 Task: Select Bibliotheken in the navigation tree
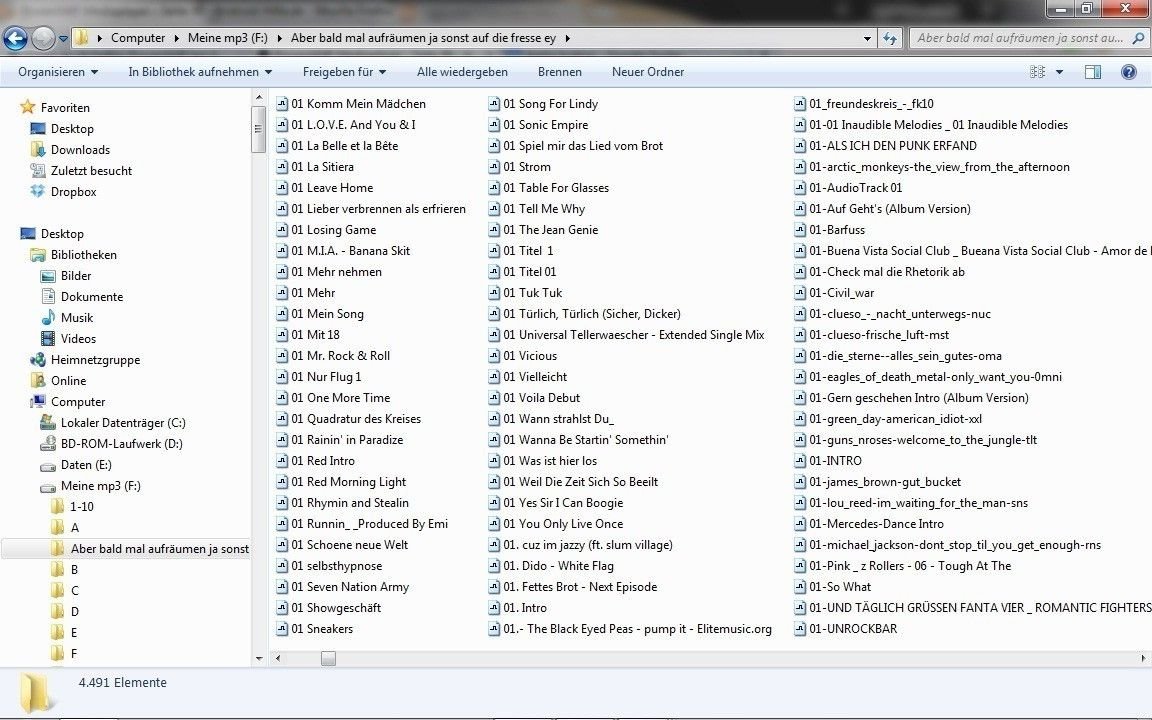83,255
